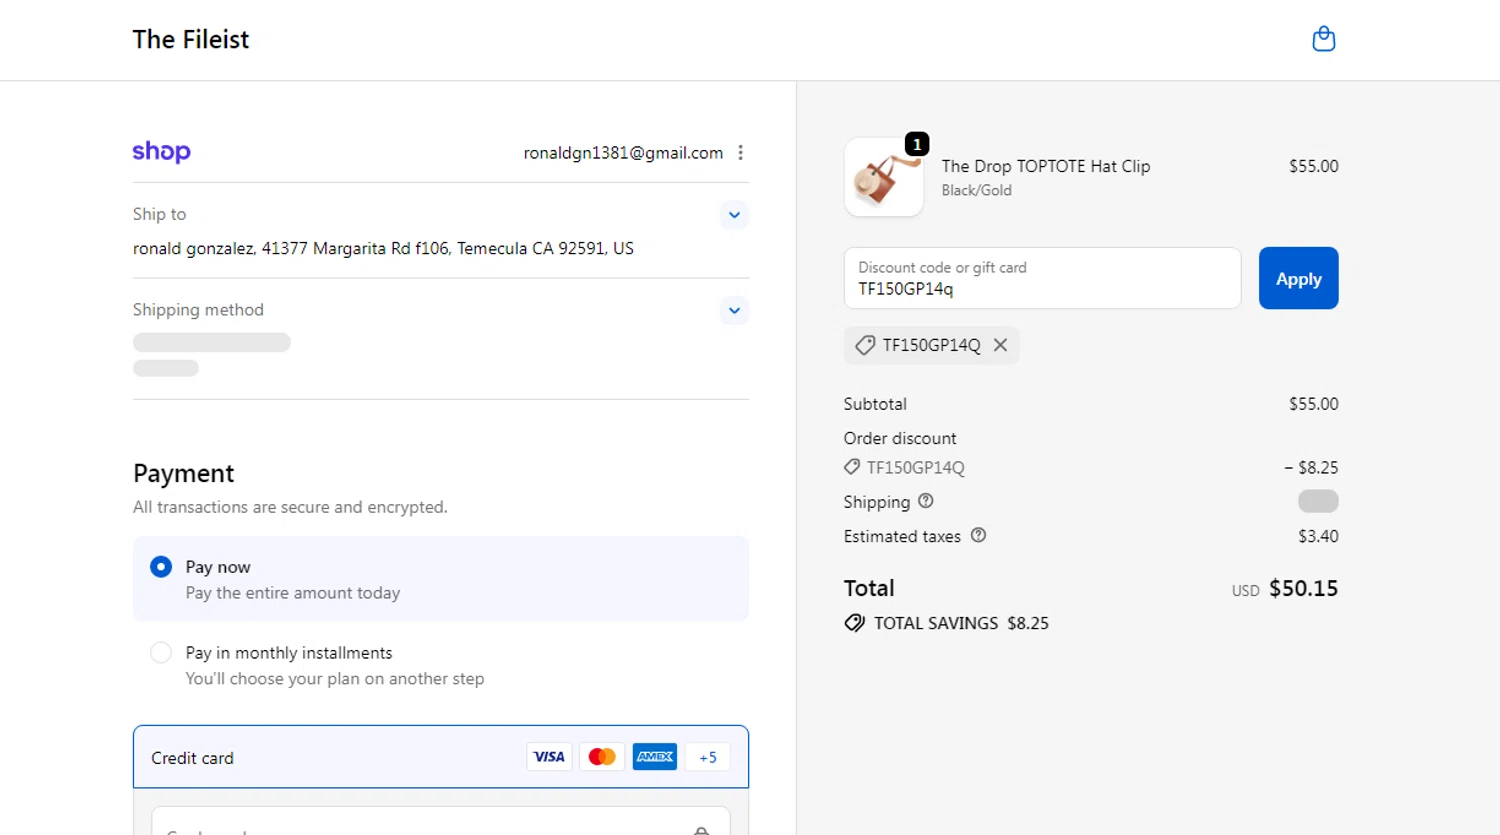Click the TOPTOTE Hat Clip product thumbnail

tap(884, 177)
